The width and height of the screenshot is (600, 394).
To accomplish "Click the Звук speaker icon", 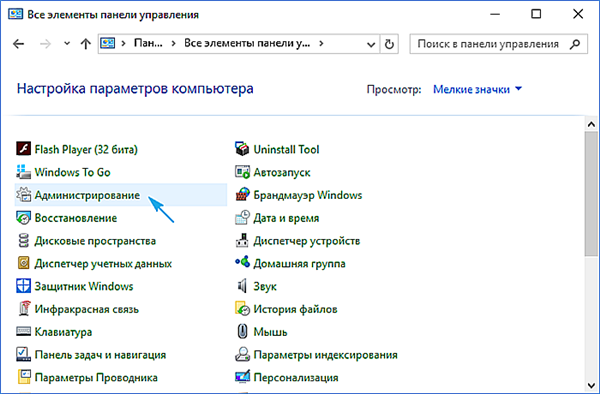I will point(242,286).
